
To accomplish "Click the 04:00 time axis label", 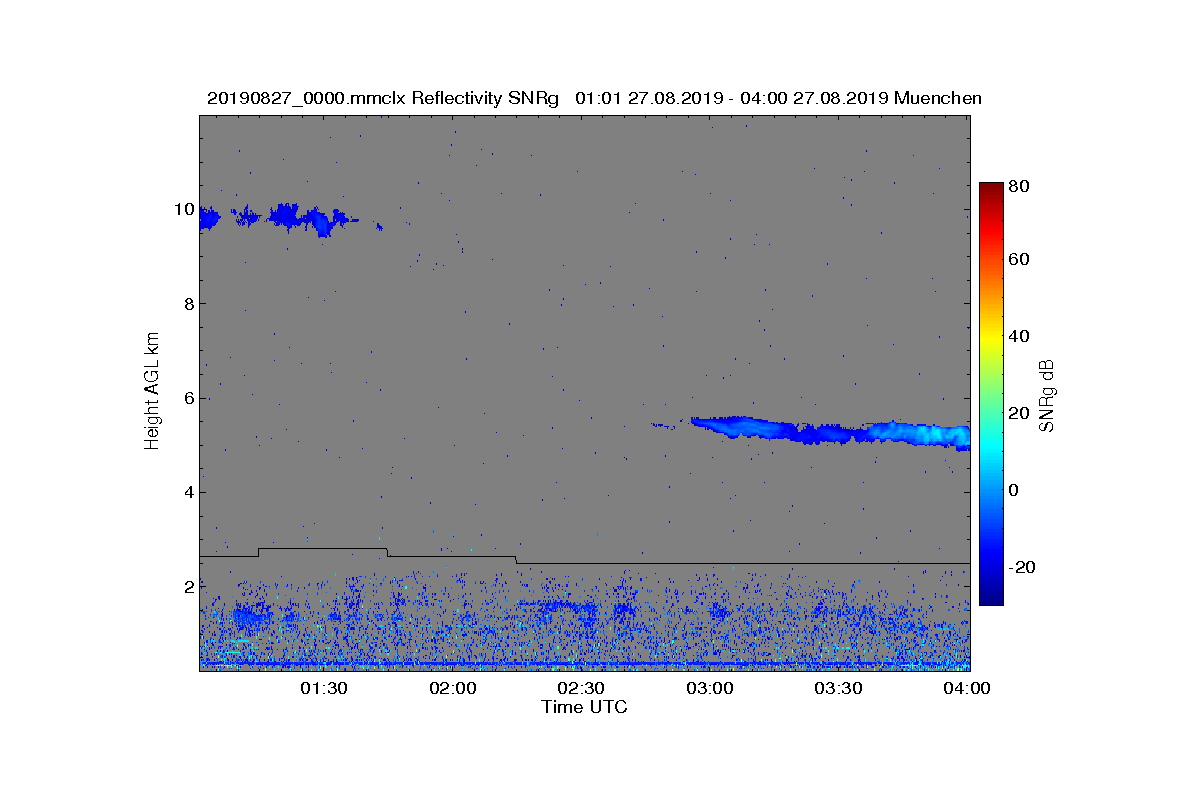I will 966,688.
